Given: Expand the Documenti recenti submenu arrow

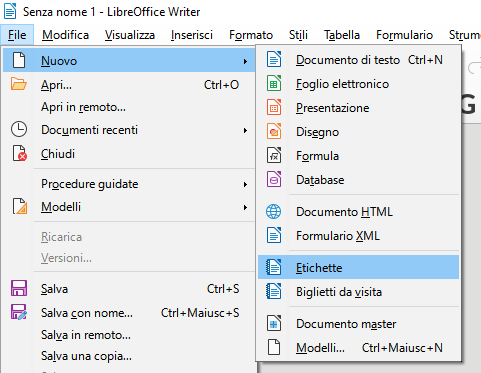Looking at the screenshot, I should [245, 130].
